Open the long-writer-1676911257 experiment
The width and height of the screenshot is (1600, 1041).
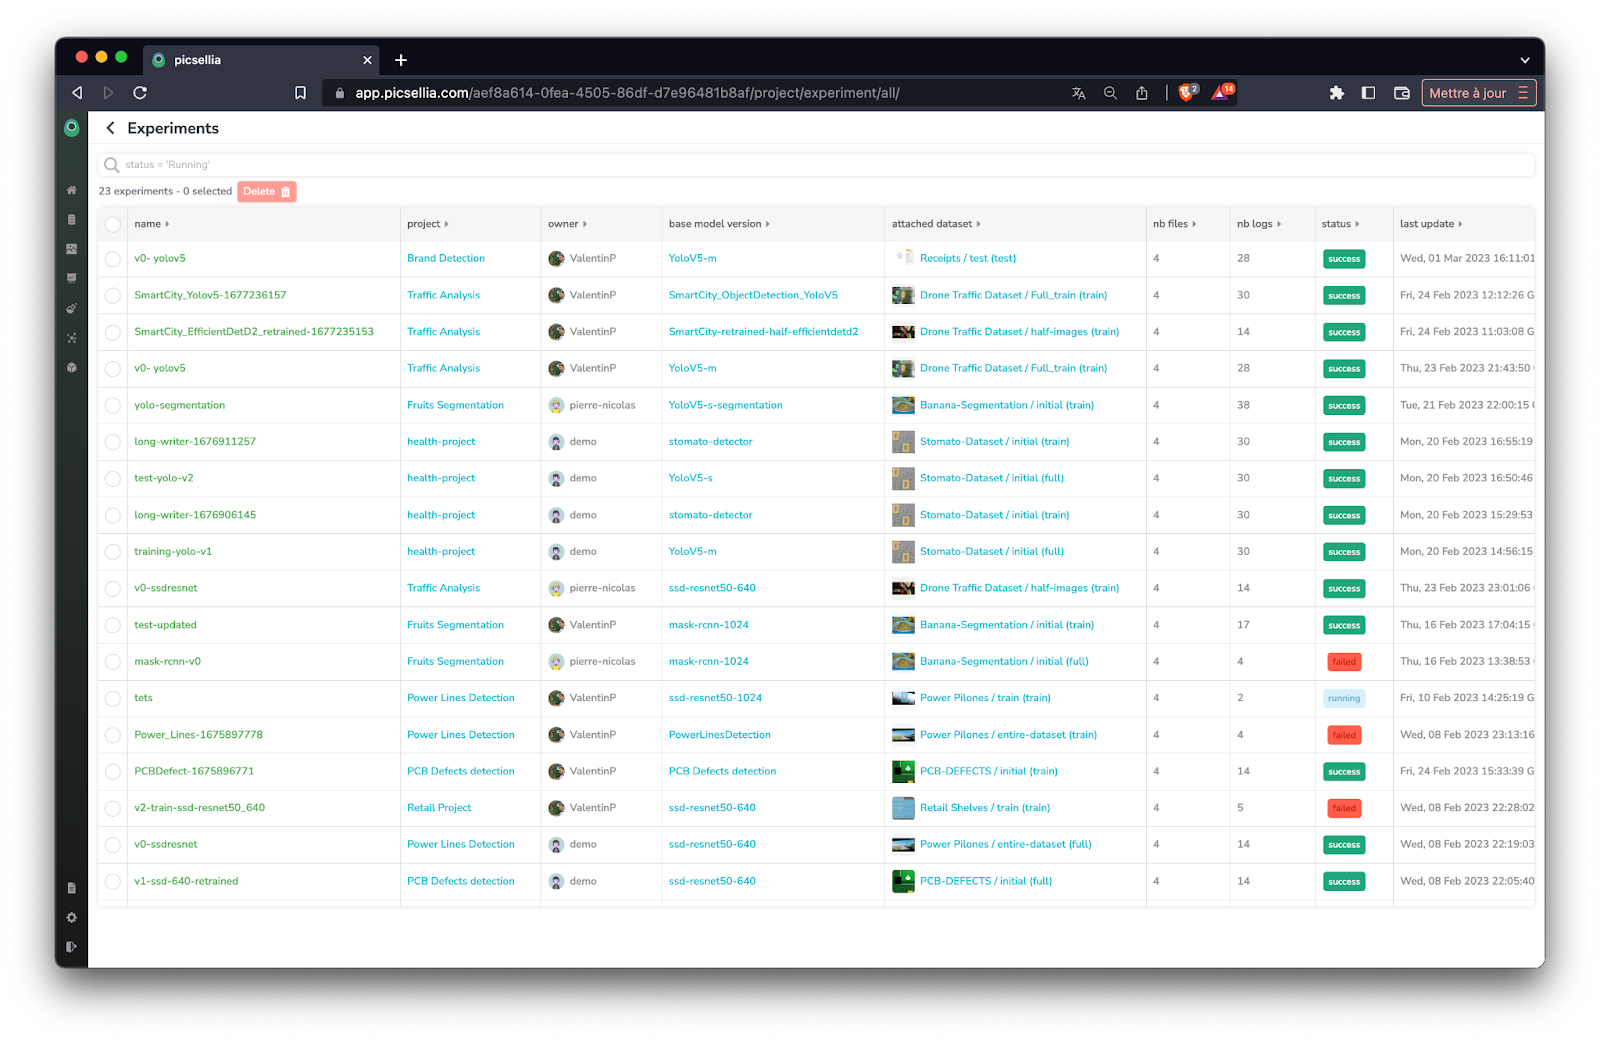(195, 442)
